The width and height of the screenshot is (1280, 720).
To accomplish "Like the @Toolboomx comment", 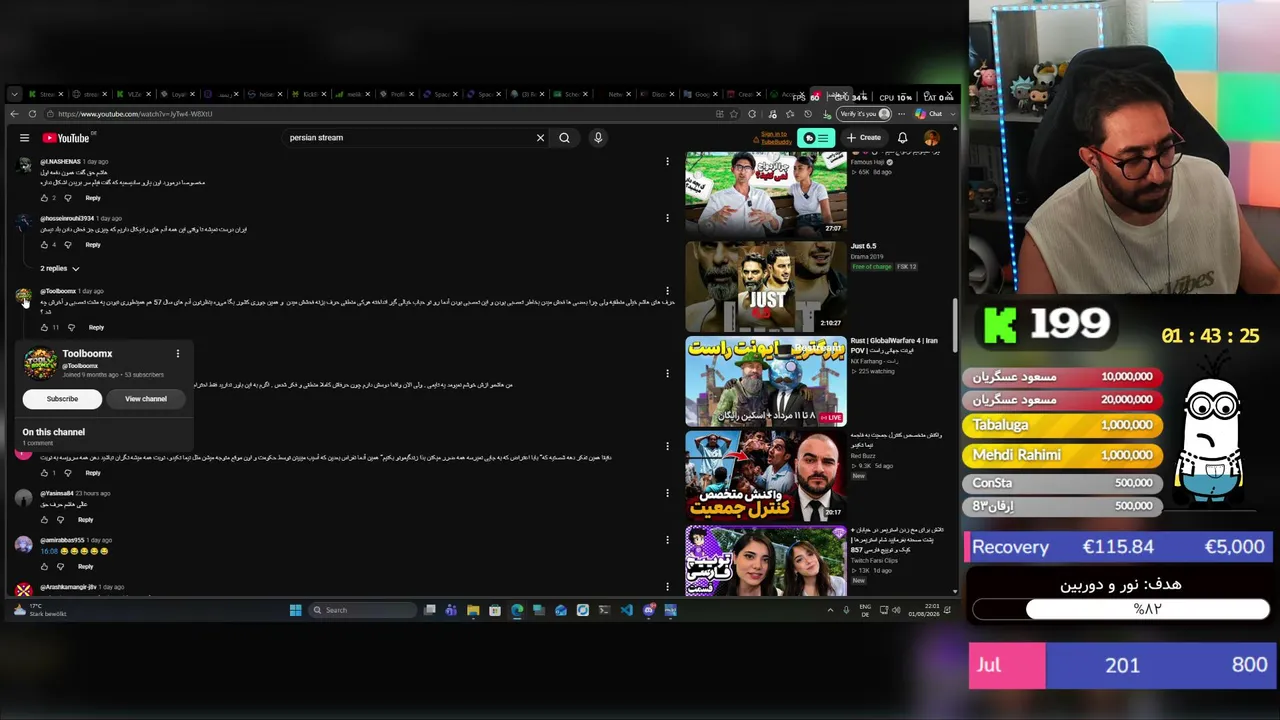I will pos(44,327).
